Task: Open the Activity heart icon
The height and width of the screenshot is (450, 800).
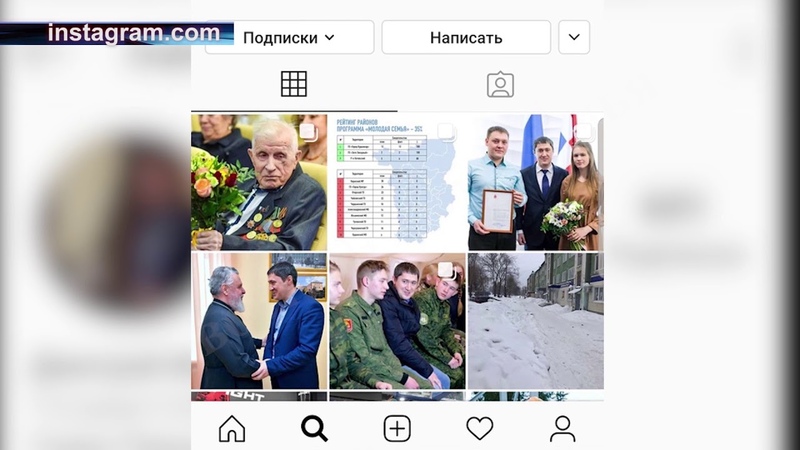Action: coord(480,428)
